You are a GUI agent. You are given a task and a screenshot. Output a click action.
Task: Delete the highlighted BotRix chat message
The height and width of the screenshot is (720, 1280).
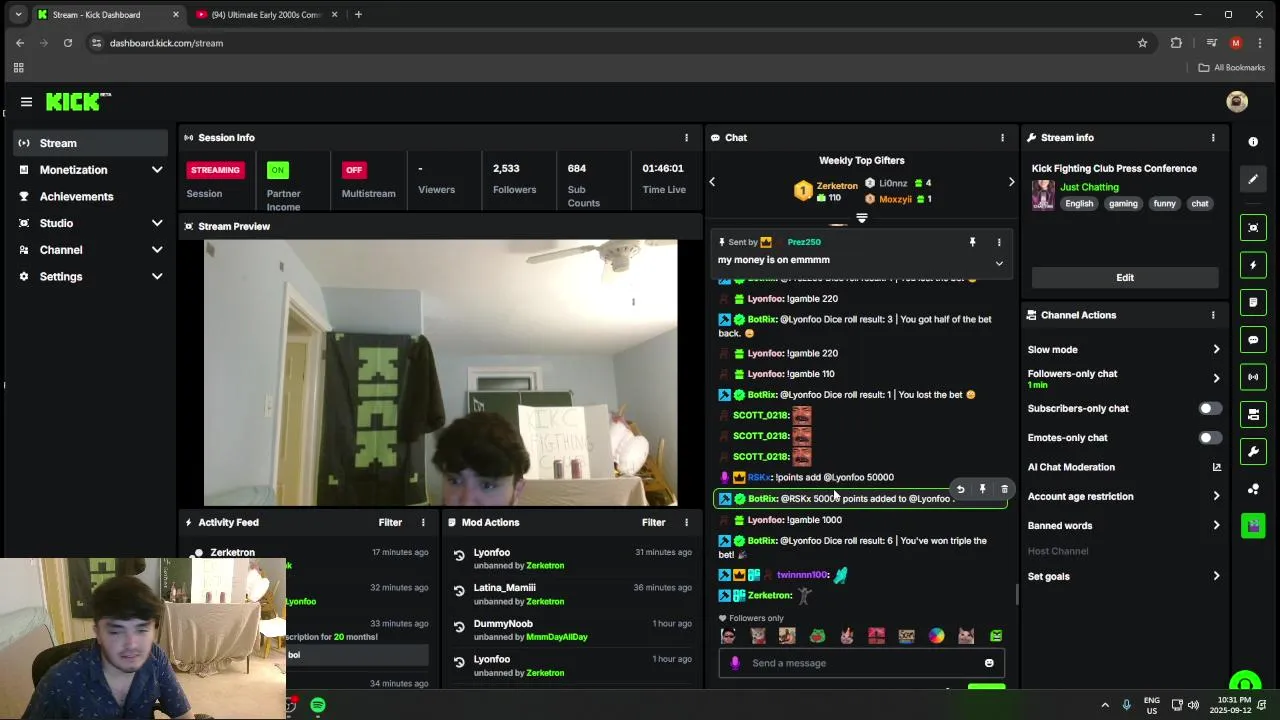pos(1004,489)
